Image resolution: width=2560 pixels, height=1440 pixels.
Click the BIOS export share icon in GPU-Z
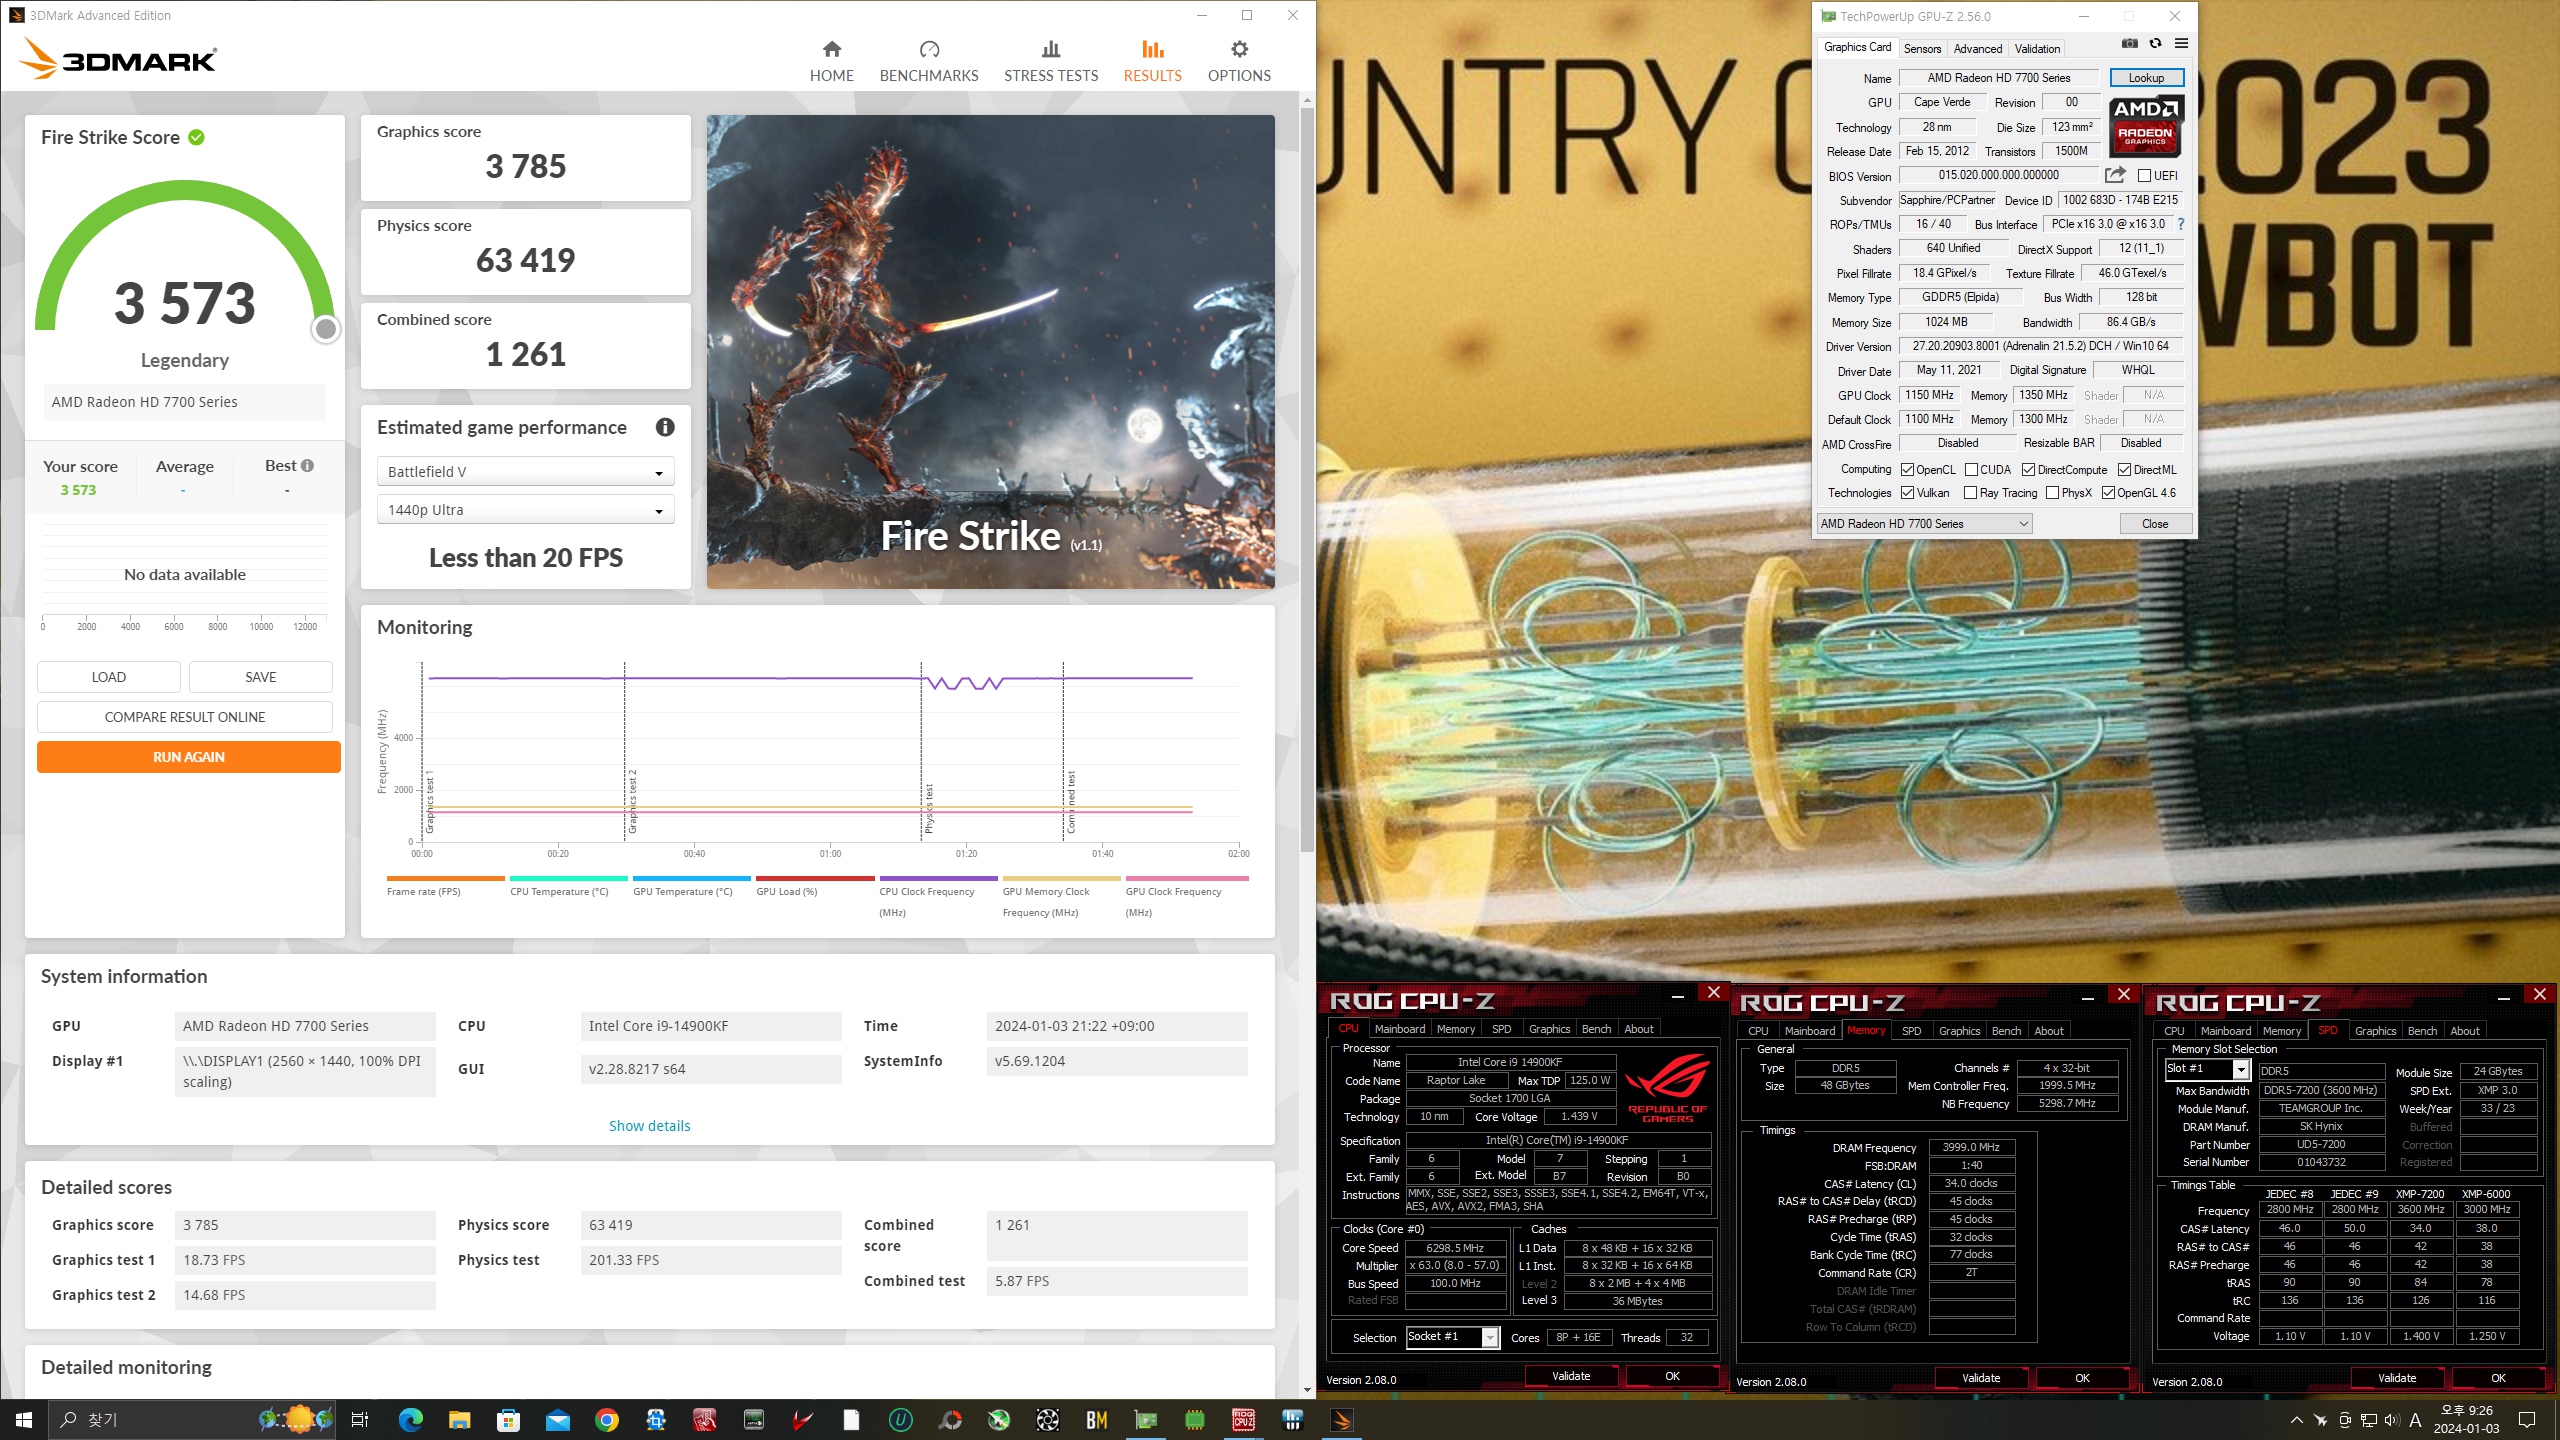coord(2114,175)
